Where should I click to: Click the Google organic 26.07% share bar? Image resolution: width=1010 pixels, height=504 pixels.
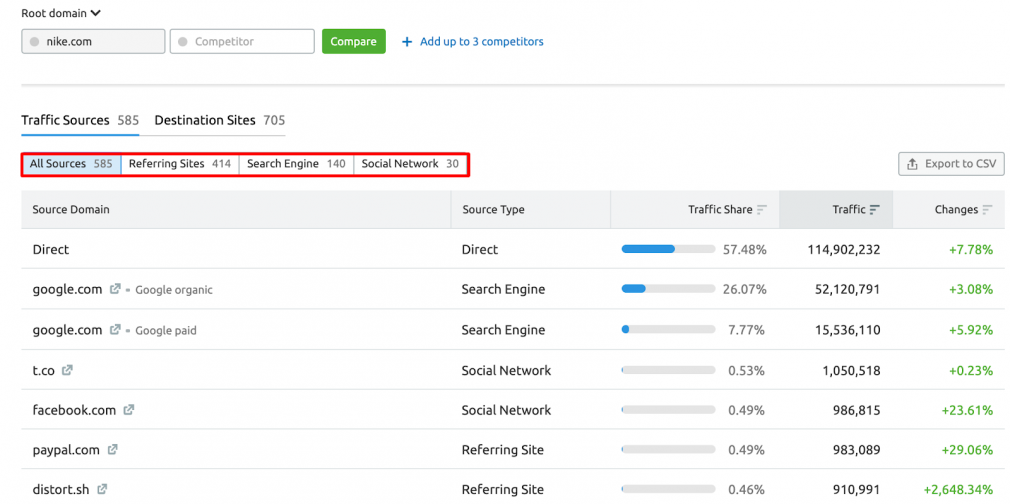click(668, 289)
